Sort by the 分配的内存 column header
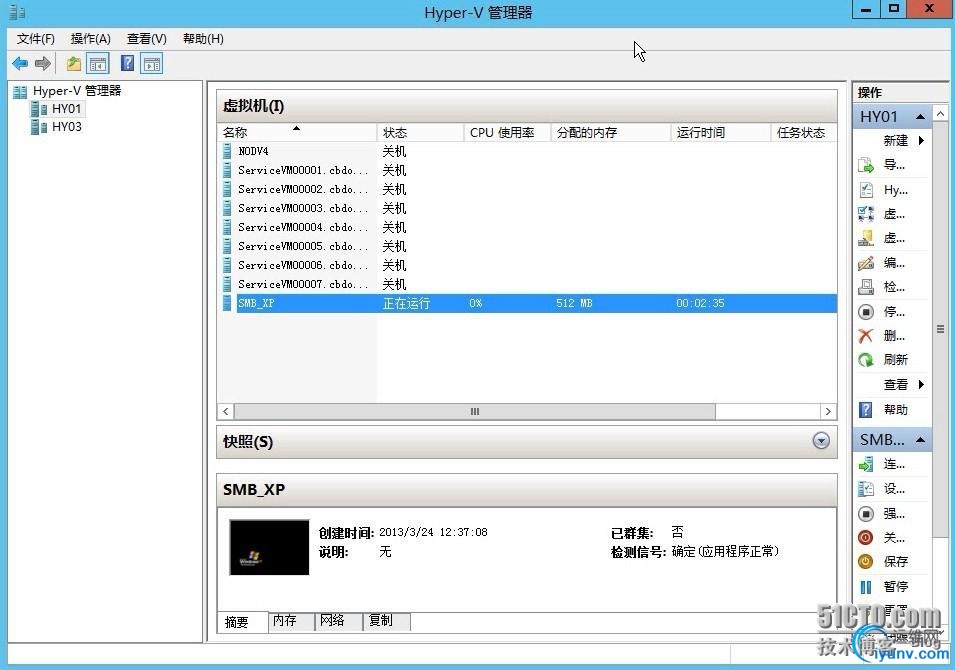Screen dimensions: 955x670 pyautogui.click(x=610, y=132)
